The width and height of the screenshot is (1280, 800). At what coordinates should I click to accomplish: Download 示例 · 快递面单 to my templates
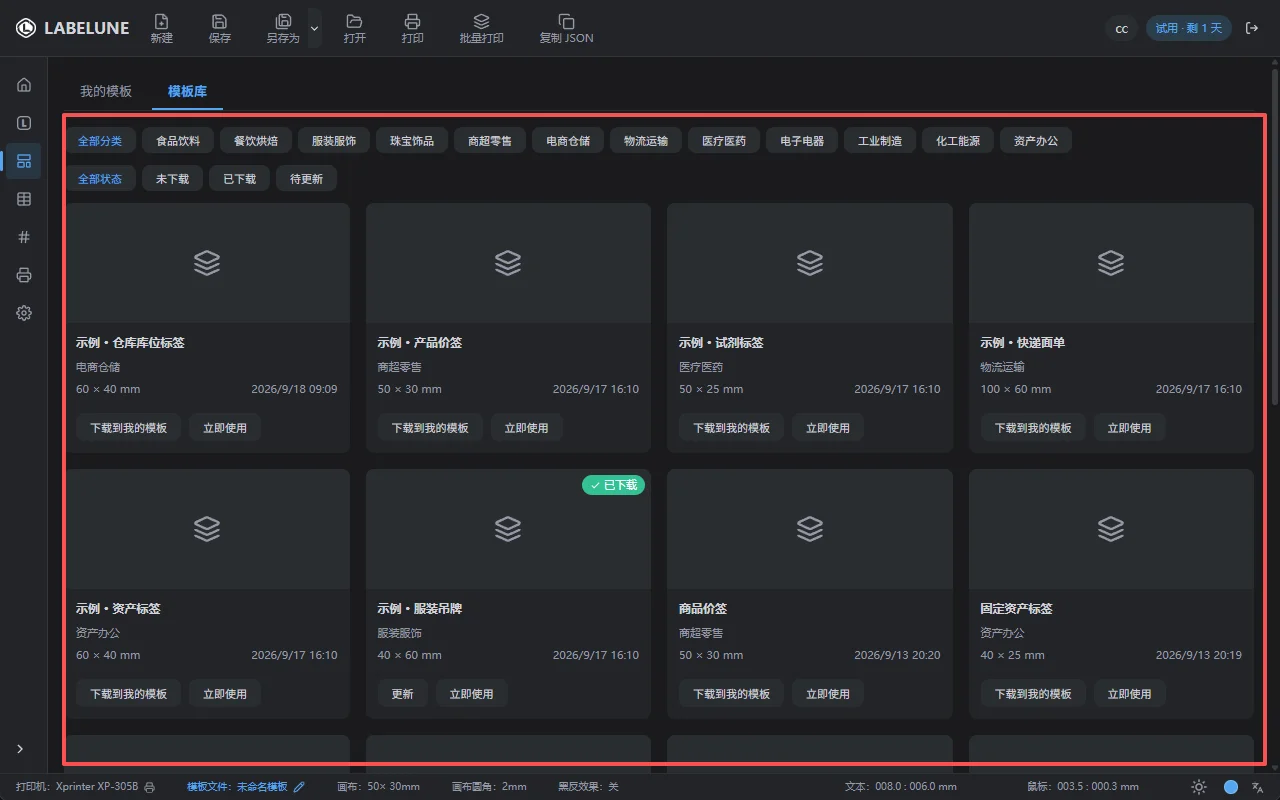coord(1033,428)
